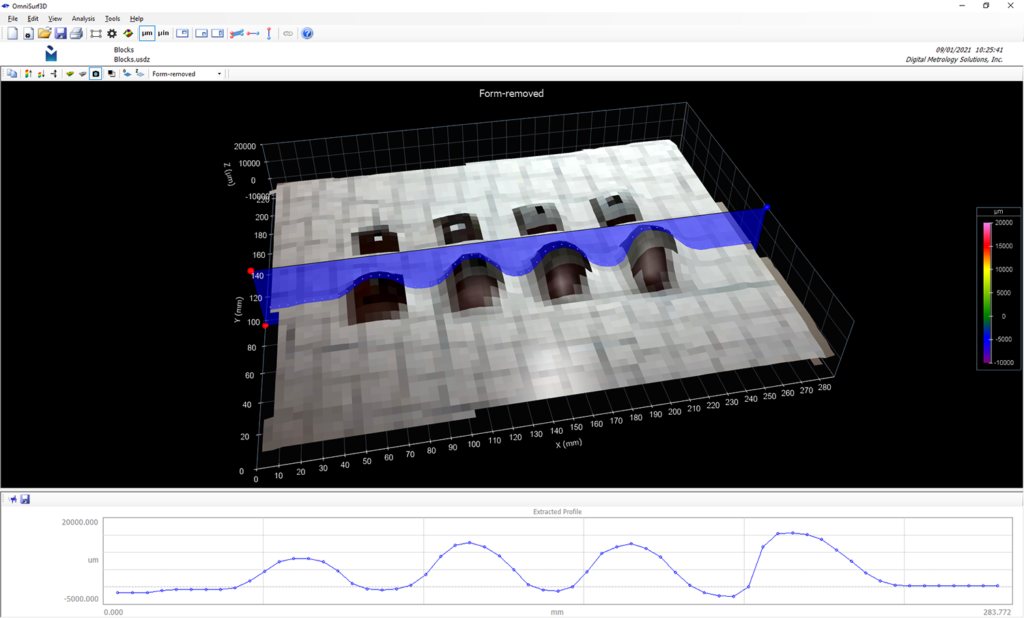
Task: Select the µin units toolbar icon
Action: click(164, 33)
